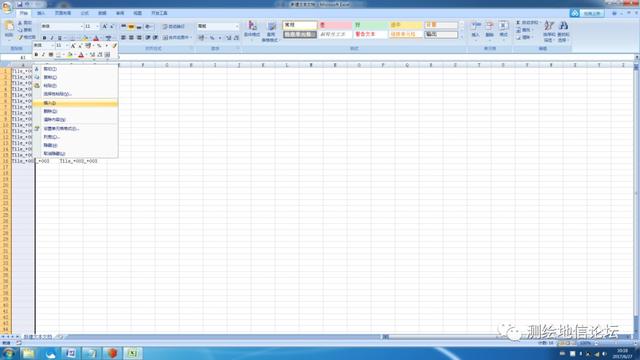
Task: Decrease decimal places in ribbon number group
Action: [x=236, y=38]
